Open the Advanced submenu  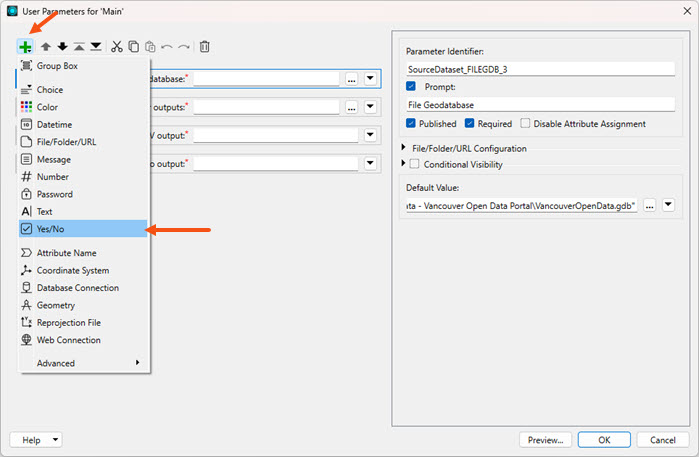point(82,363)
